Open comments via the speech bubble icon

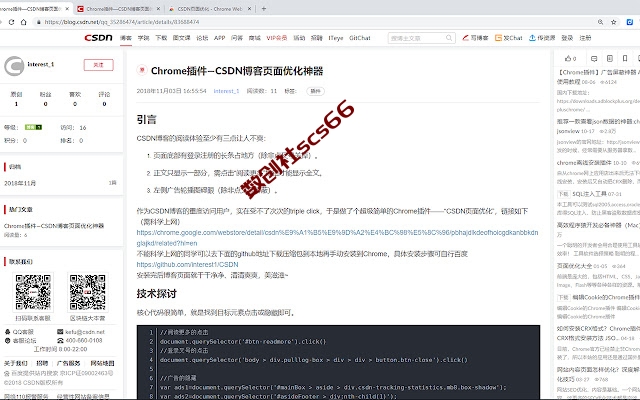coord(594,58)
